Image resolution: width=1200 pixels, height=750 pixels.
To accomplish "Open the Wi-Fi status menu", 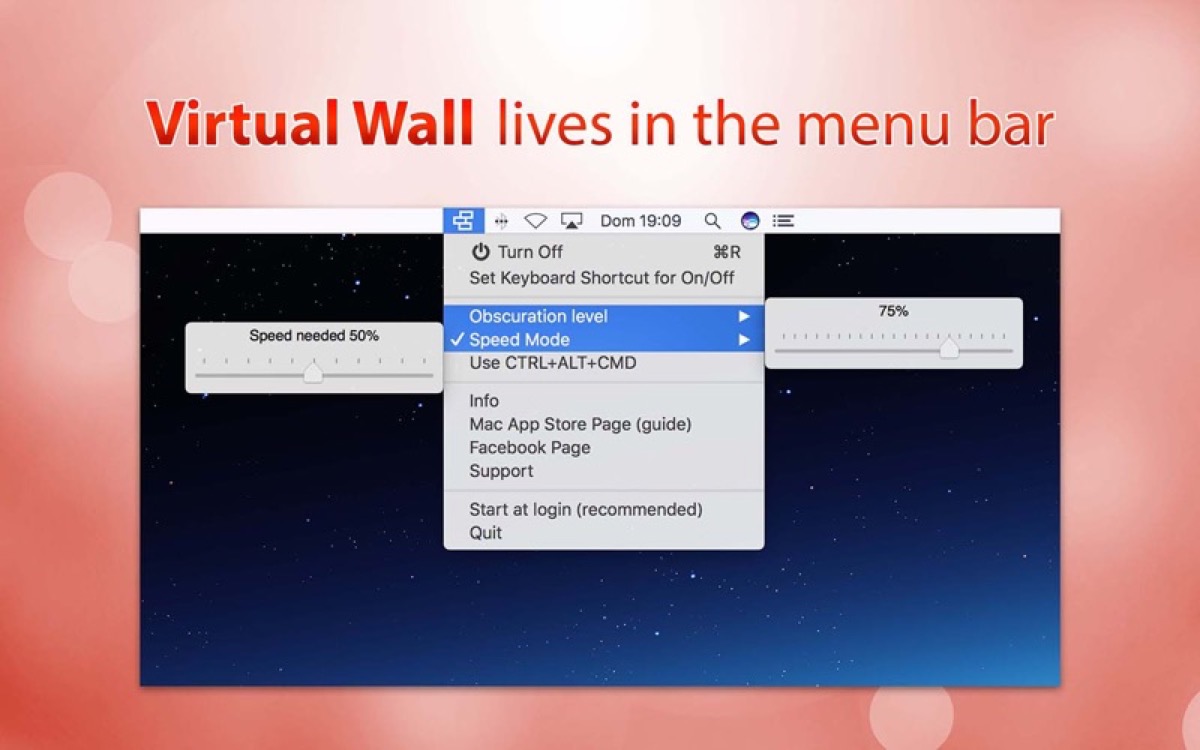I will pos(536,221).
